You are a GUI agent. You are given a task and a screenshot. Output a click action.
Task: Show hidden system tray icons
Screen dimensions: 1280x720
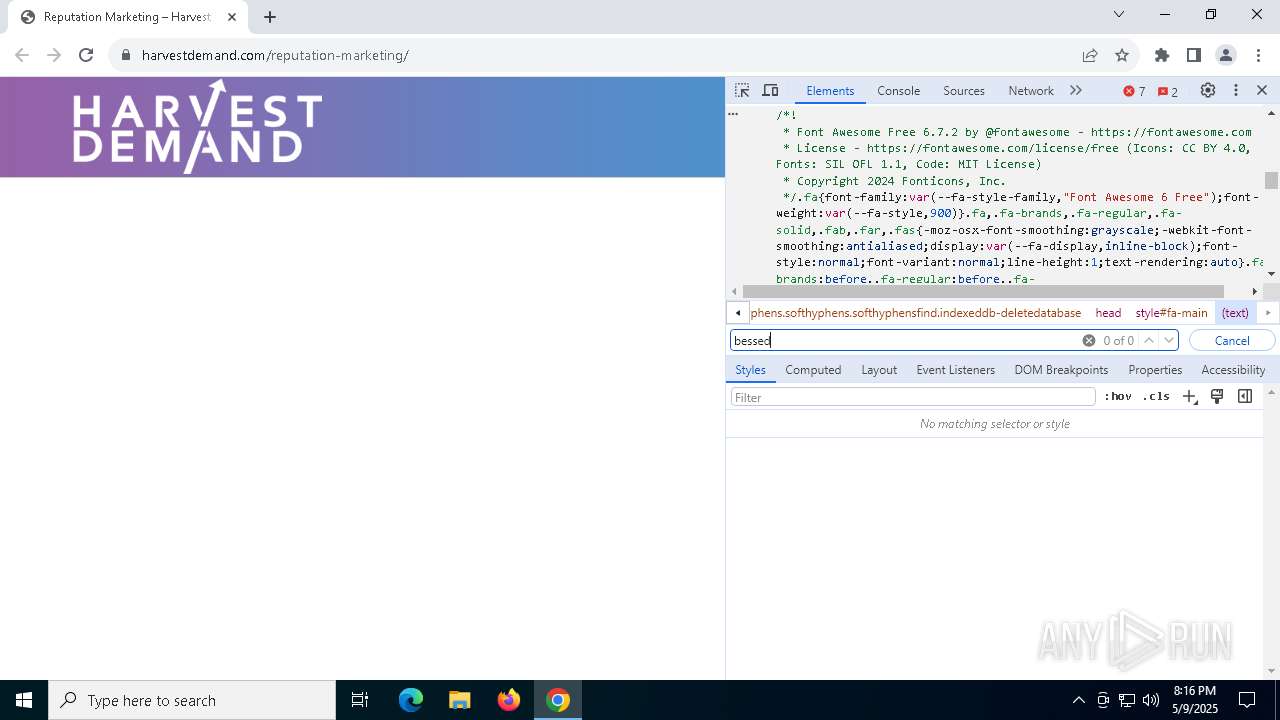click(x=1078, y=700)
